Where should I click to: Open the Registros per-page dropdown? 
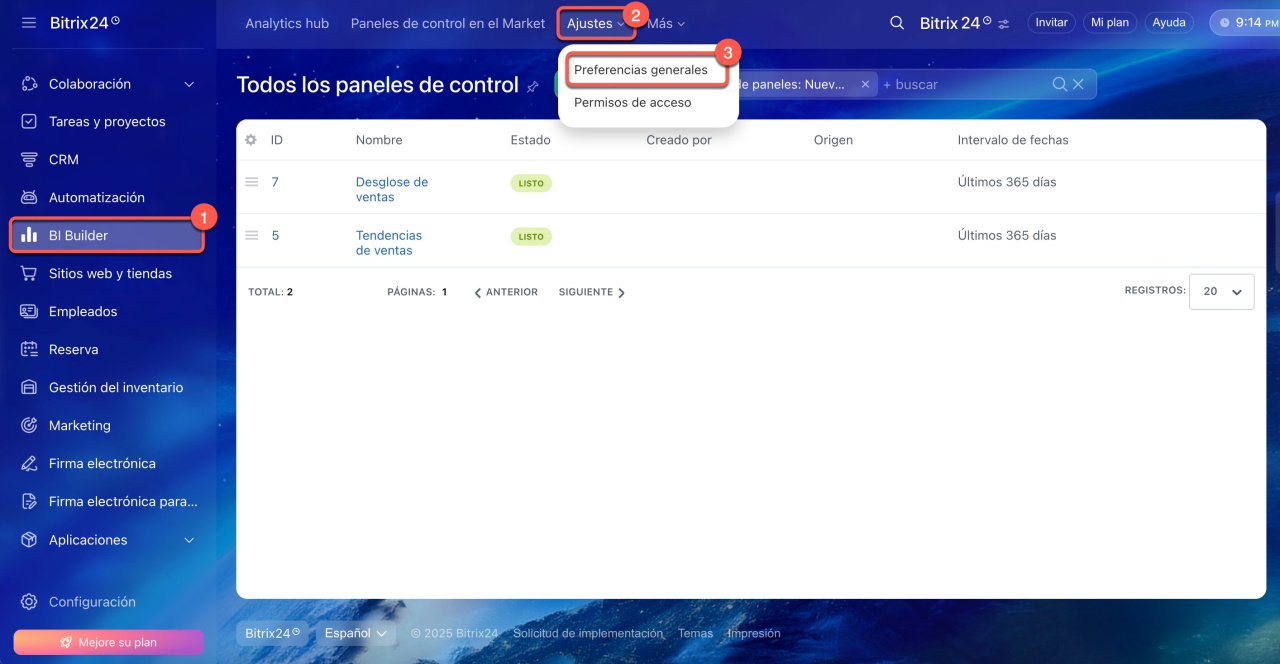point(1221,292)
